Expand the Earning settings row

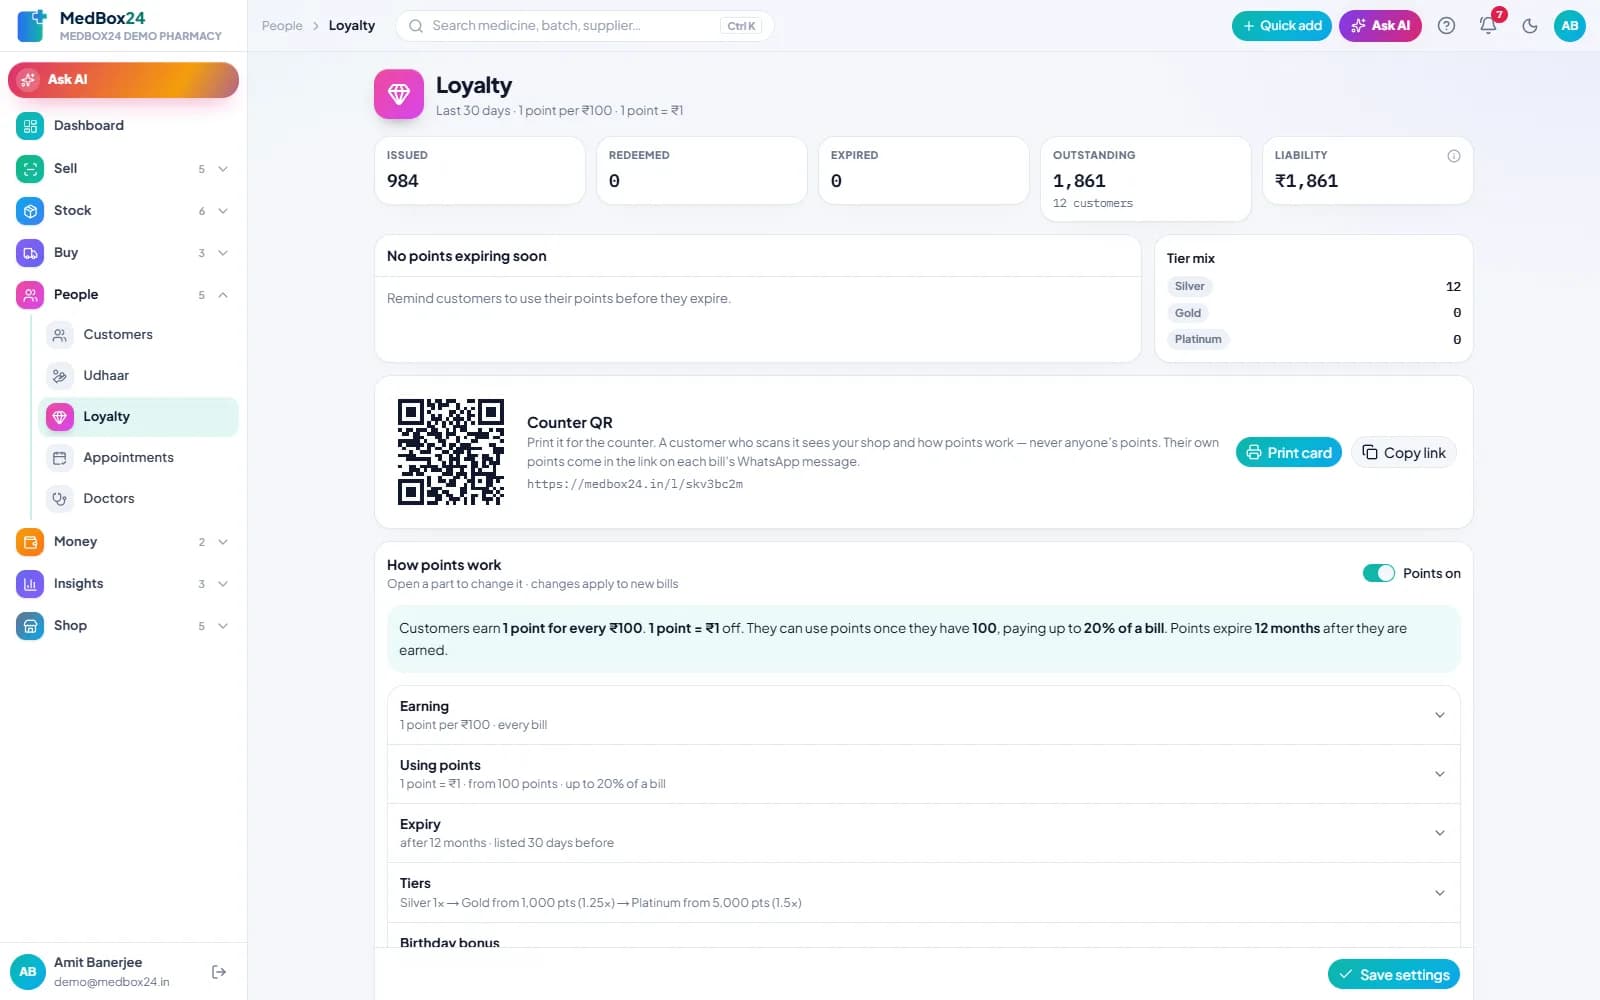[923, 715]
